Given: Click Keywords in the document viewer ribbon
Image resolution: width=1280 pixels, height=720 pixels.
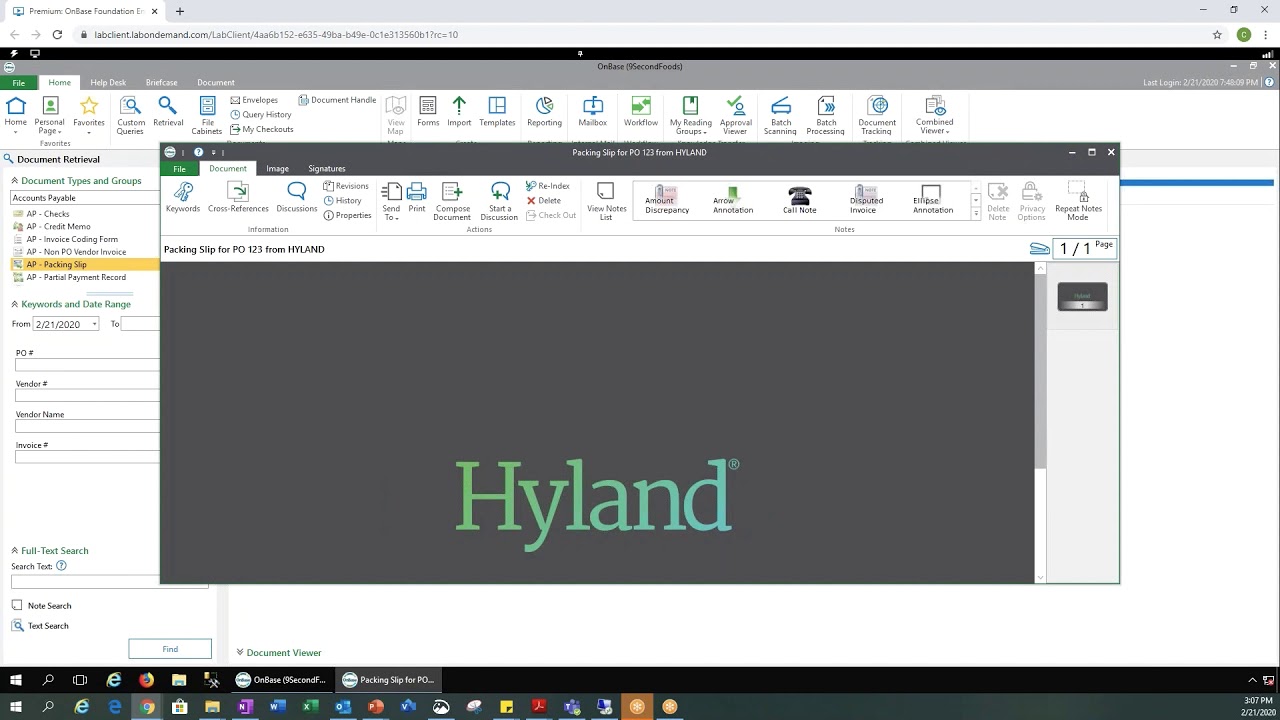Looking at the screenshot, I should (183, 198).
